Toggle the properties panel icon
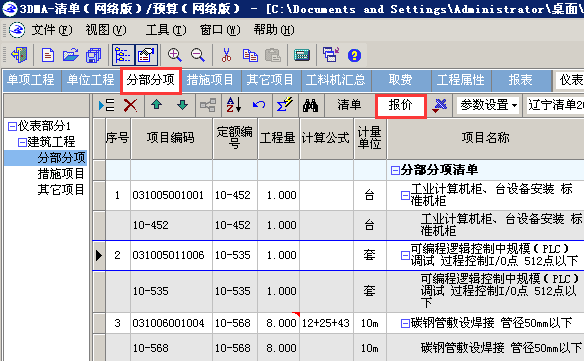Viewport: 584px width, 361px height. pos(146,55)
